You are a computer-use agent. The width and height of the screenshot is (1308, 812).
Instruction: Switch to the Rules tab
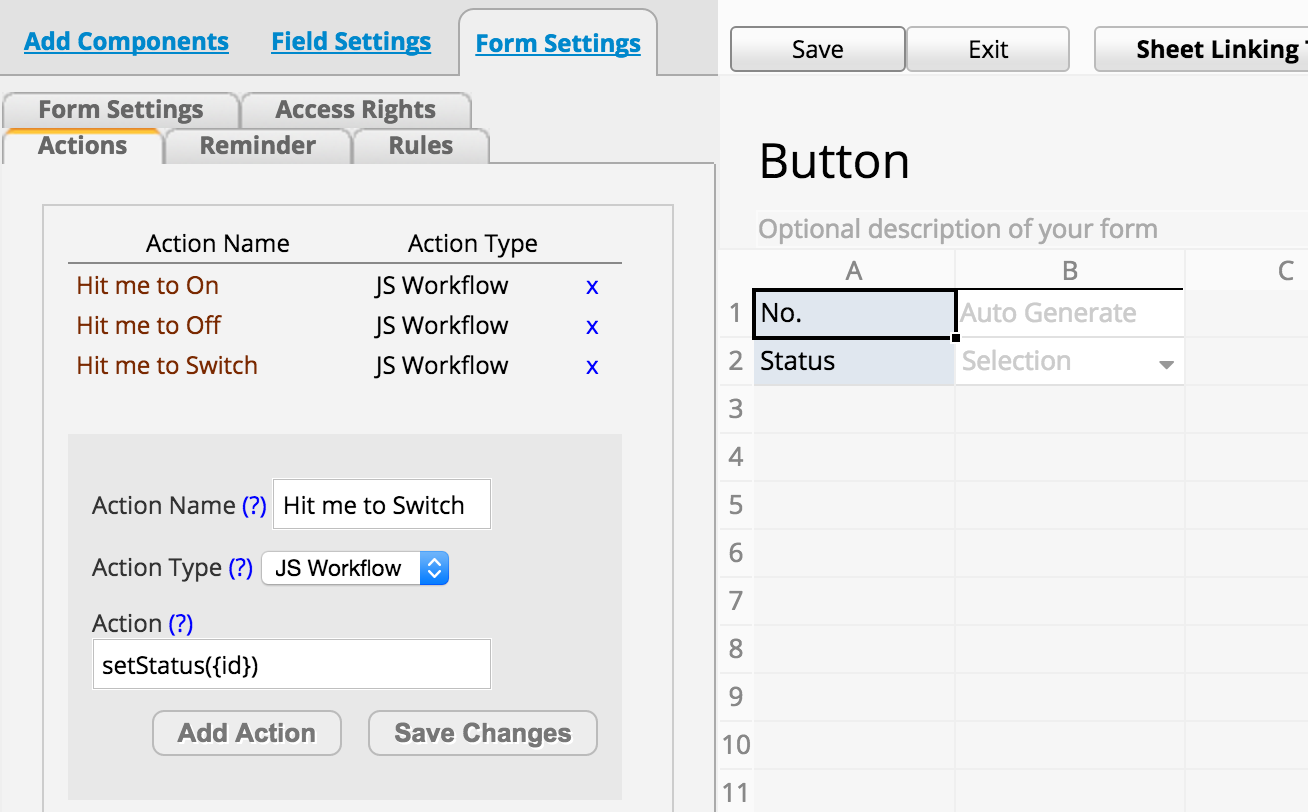[x=420, y=145]
